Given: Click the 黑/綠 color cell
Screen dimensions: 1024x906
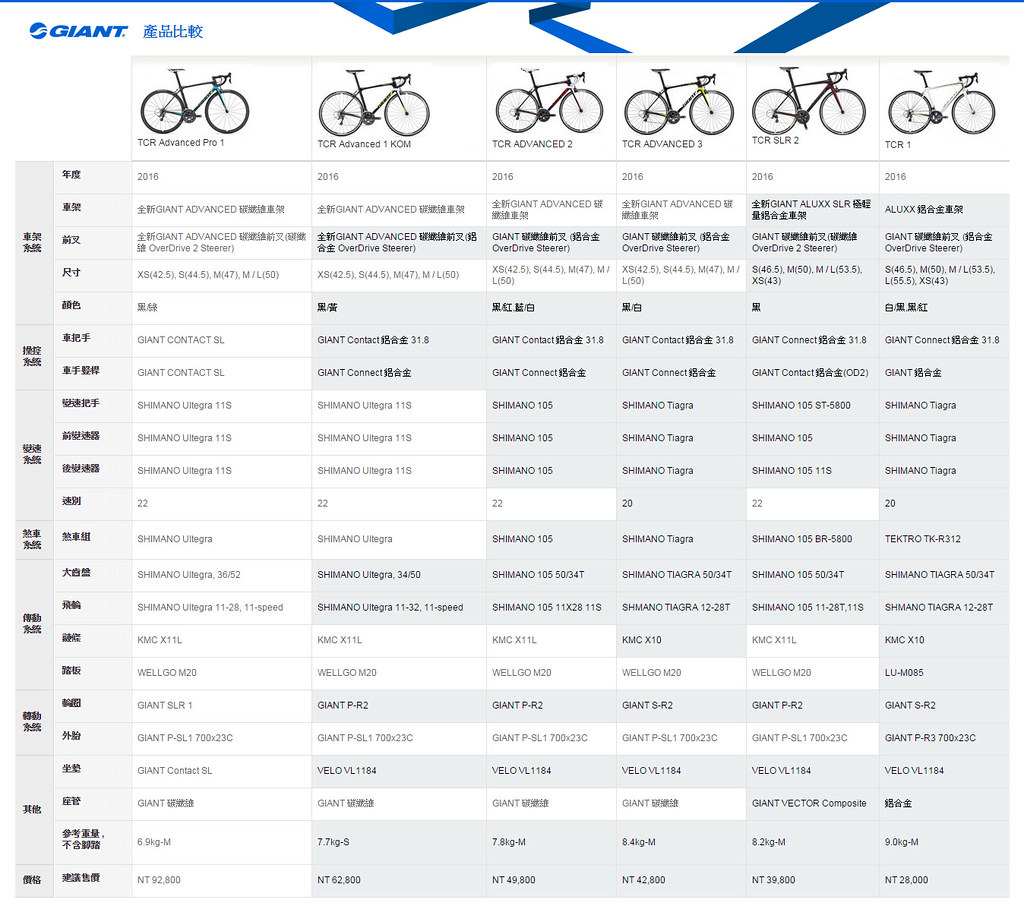Looking at the screenshot, I should (221, 308).
